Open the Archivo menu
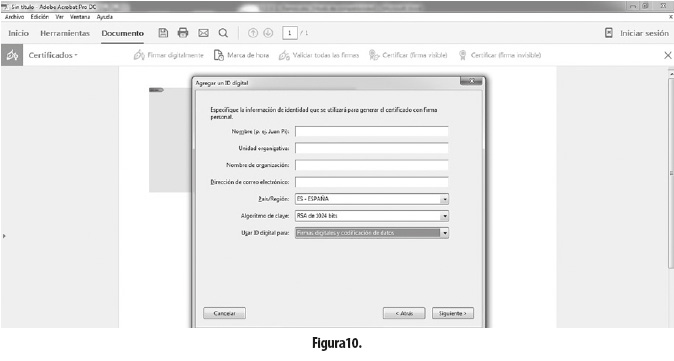Viewport: 674px width, 361px height. (14, 17)
